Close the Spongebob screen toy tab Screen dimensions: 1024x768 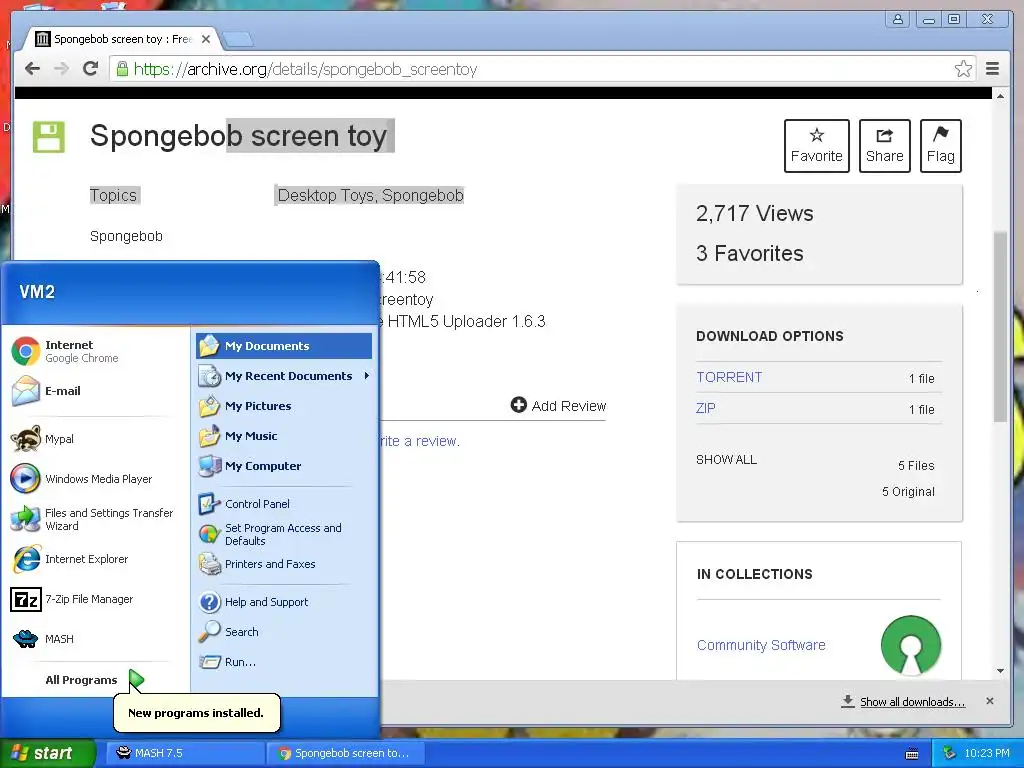point(206,39)
